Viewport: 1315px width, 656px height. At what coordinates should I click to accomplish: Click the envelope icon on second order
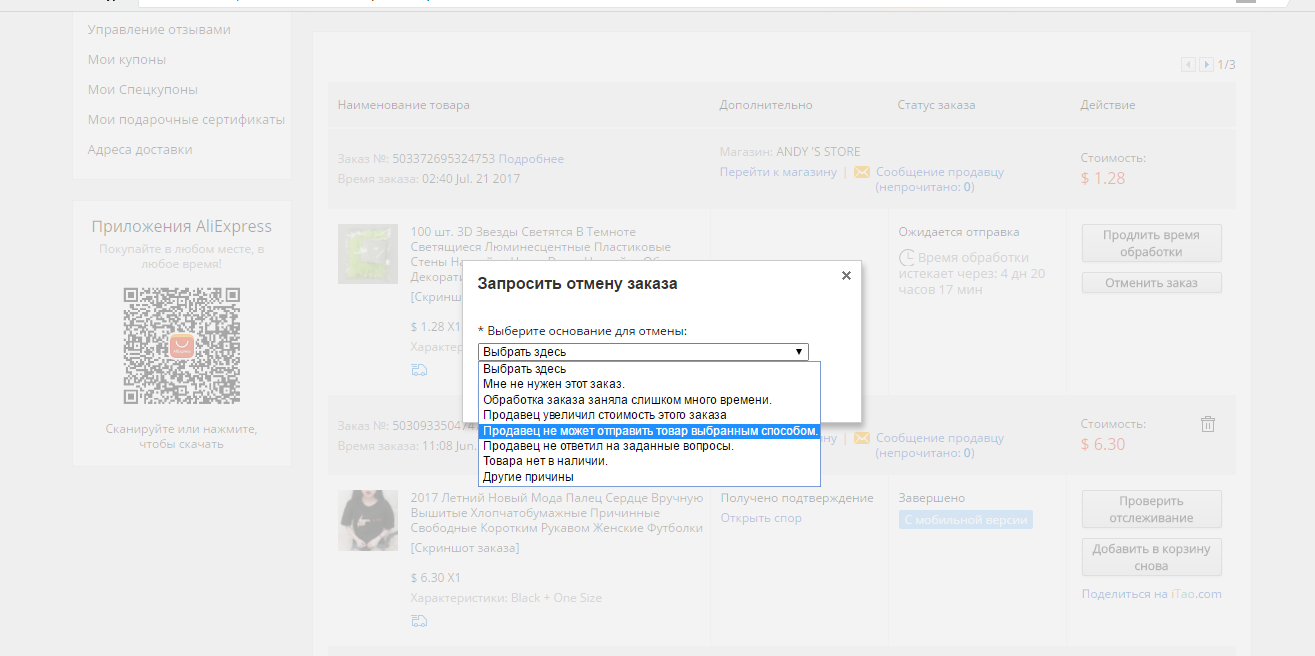tap(861, 438)
